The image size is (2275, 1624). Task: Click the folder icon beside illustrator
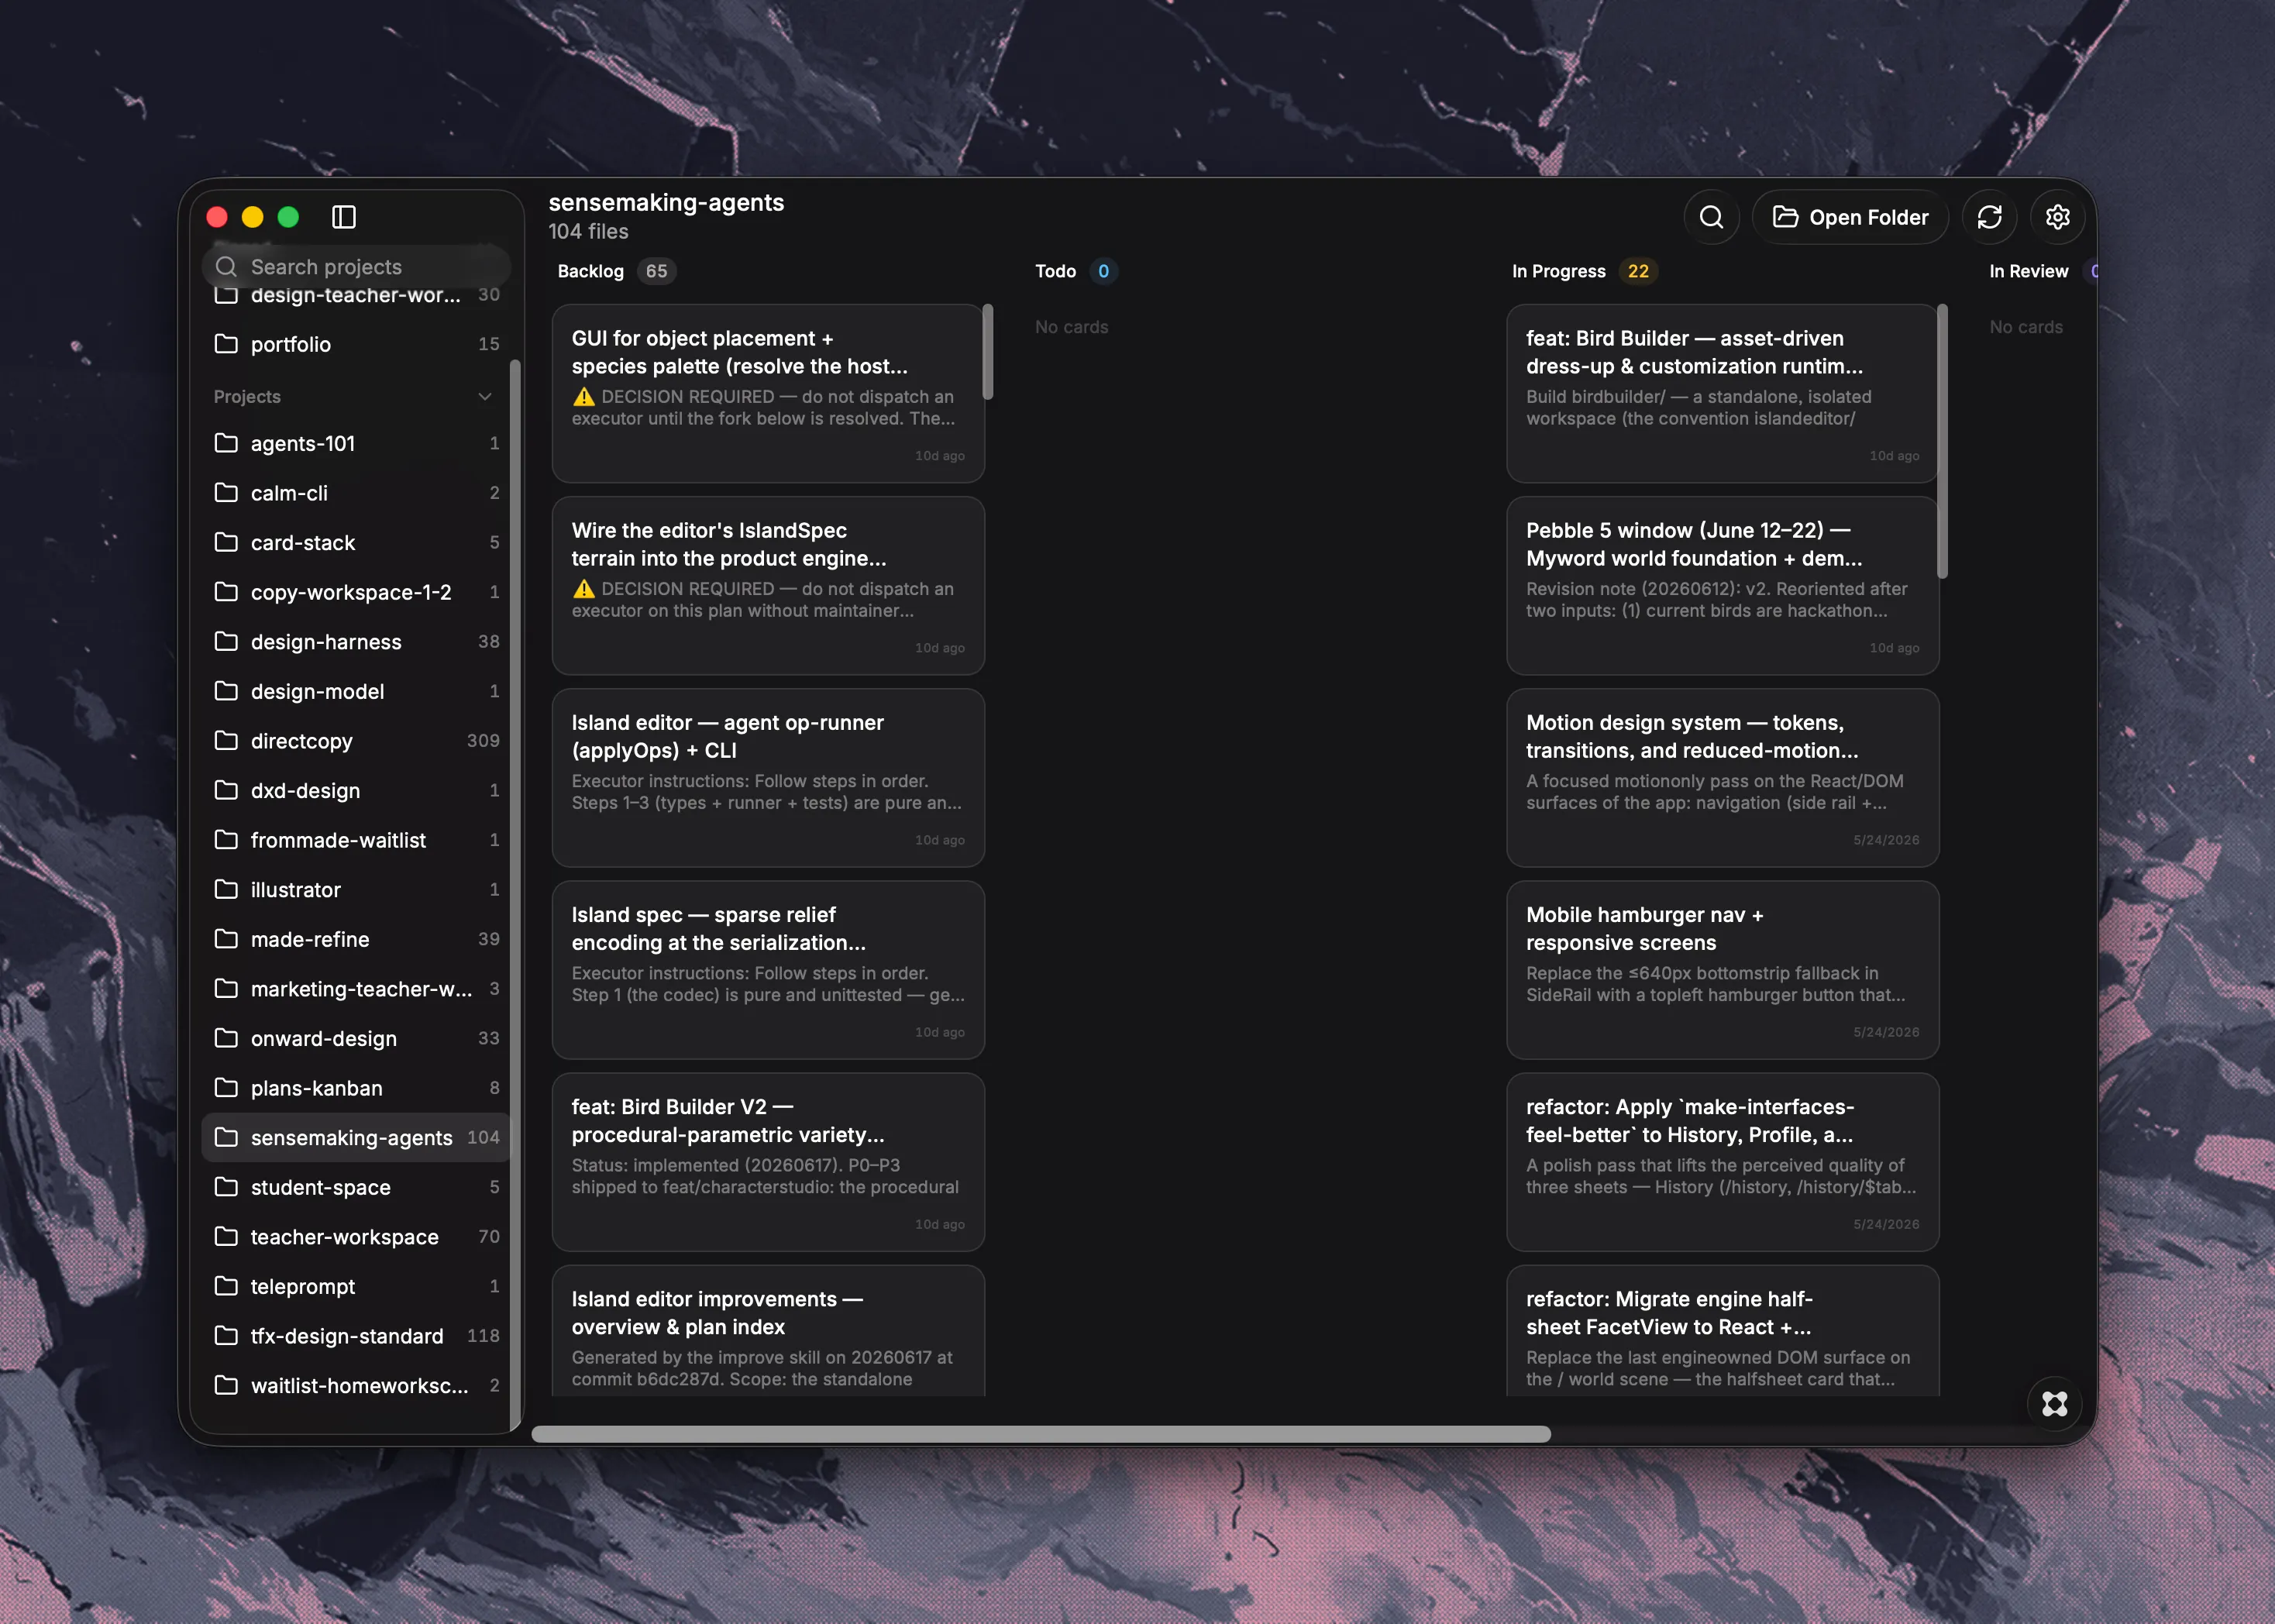[226, 889]
